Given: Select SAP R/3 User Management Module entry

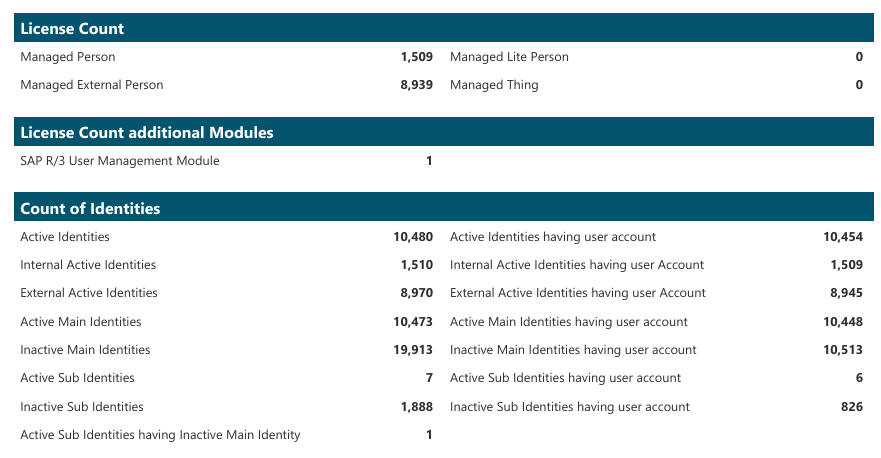Looking at the screenshot, I should (120, 161).
